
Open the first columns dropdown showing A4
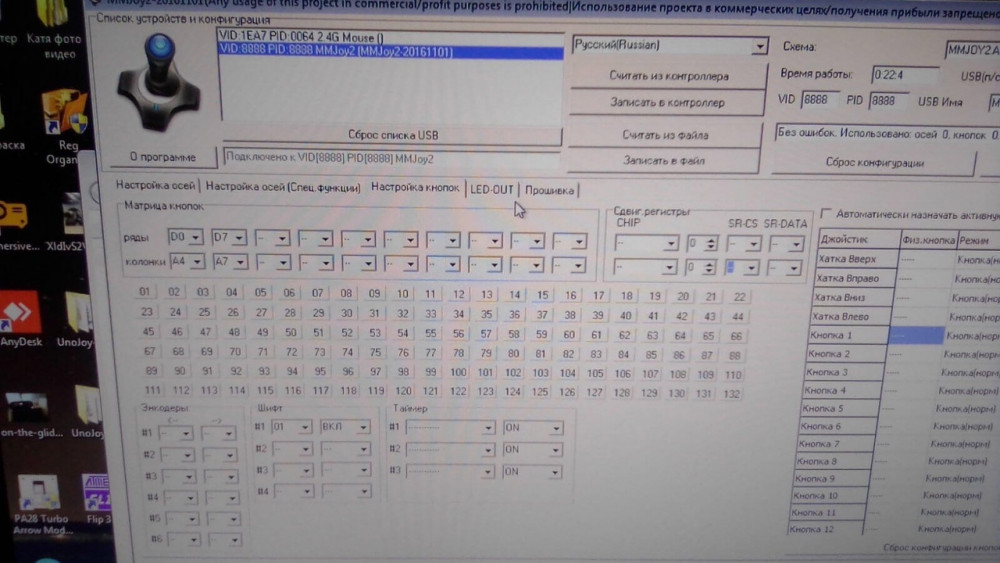pyautogui.click(x=186, y=261)
